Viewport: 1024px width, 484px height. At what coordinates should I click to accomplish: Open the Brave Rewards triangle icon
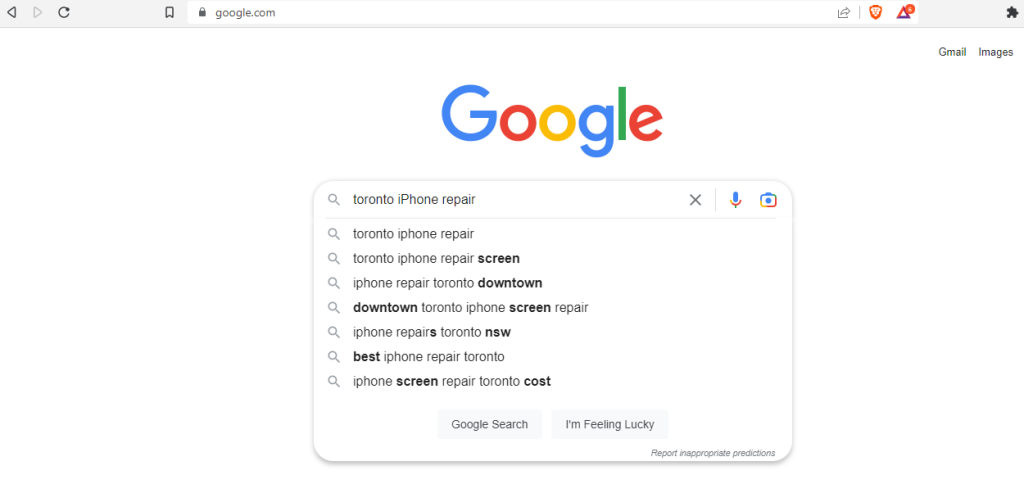pos(904,12)
